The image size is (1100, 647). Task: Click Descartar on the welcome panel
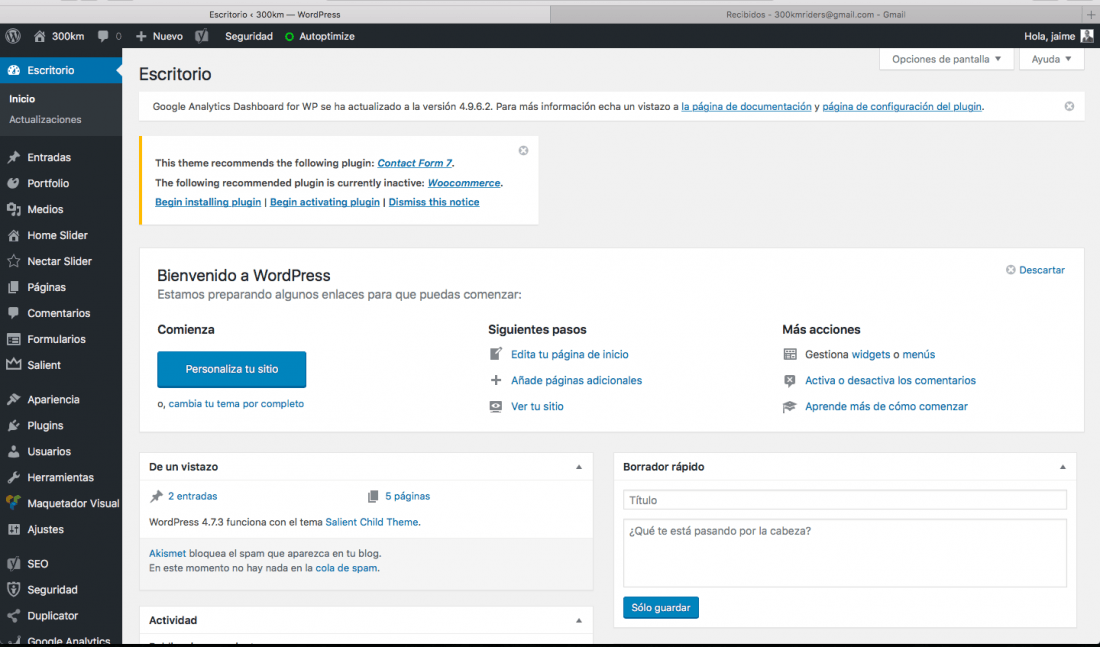(1035, 269)
